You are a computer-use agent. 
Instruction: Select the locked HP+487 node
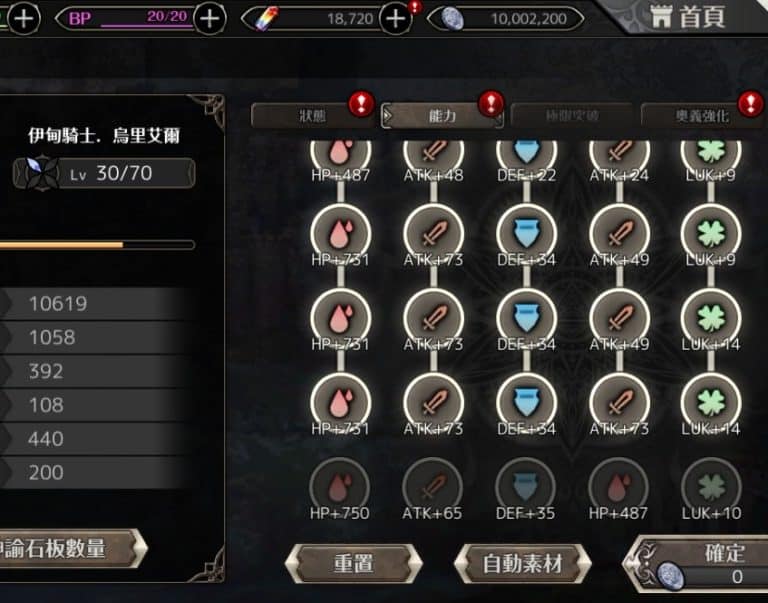(x=618, y=486)
